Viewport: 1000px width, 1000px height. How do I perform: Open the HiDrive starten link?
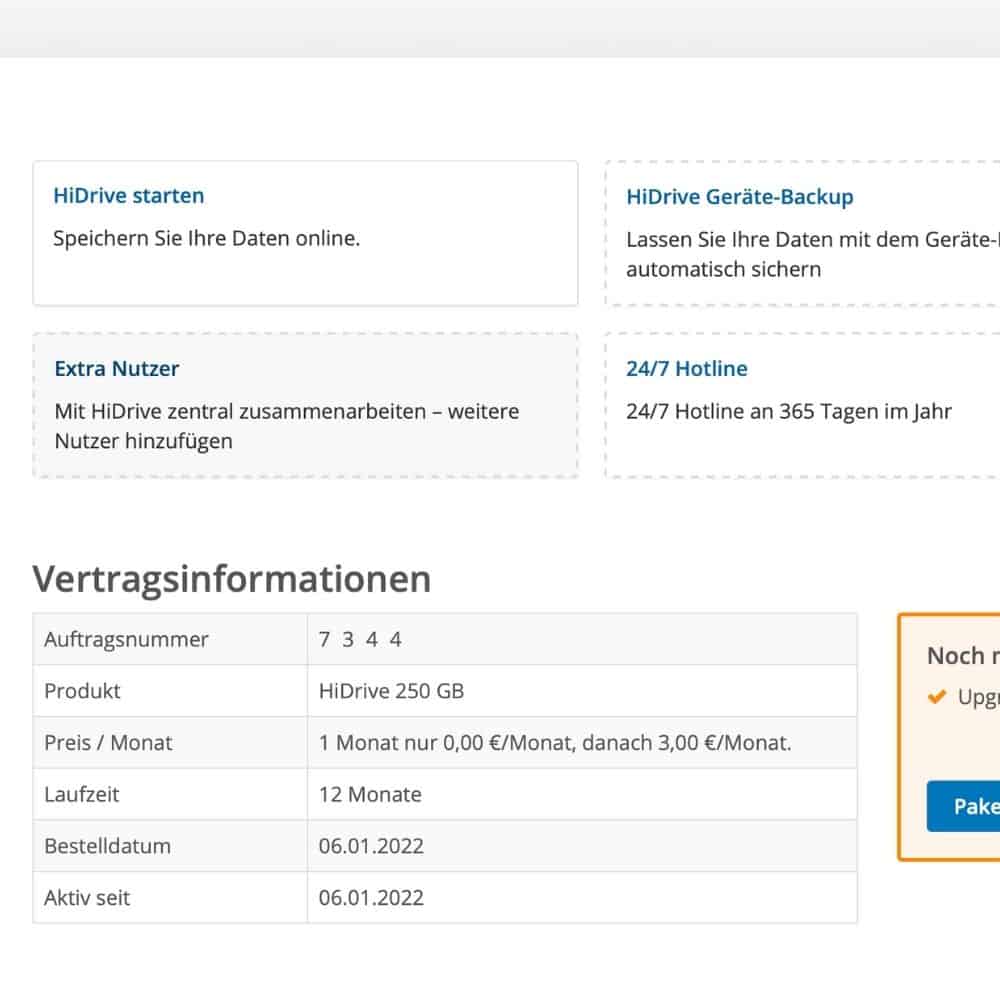129,195
